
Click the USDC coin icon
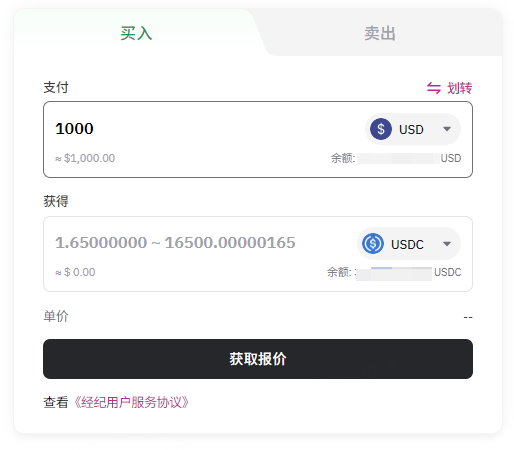(373, 244)
